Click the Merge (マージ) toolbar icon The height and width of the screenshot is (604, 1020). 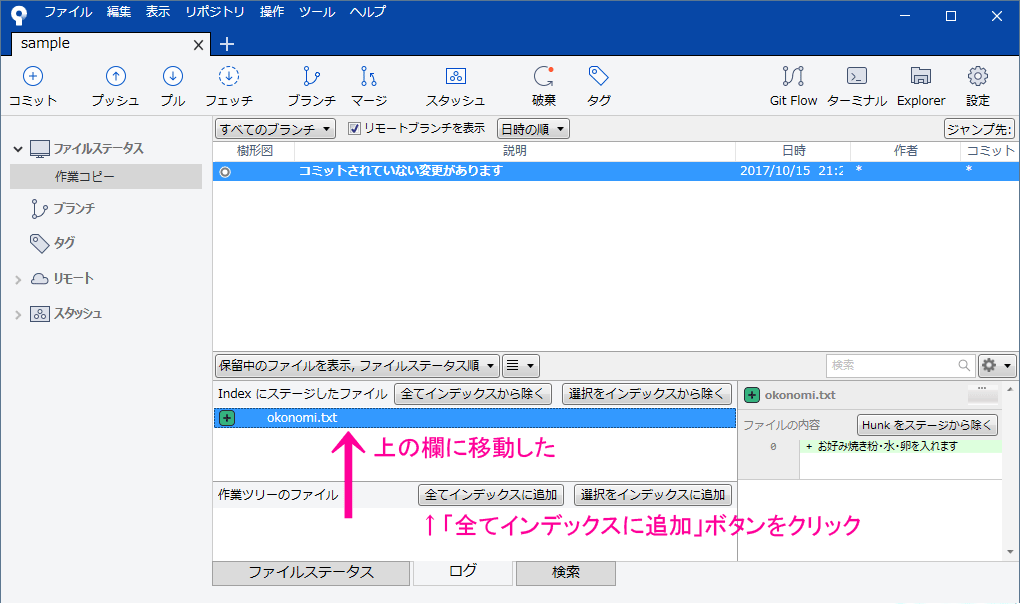tap(368, 76)
